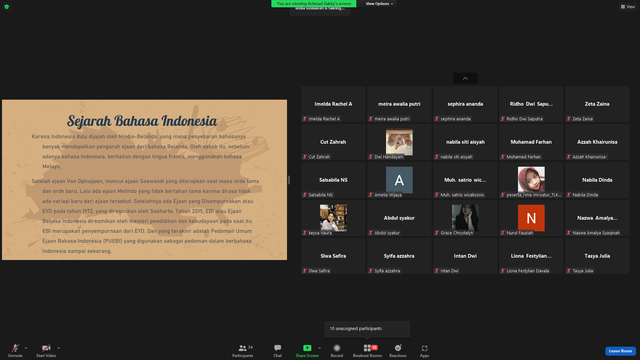Select Imelda Rachel A's video tile

333,104
